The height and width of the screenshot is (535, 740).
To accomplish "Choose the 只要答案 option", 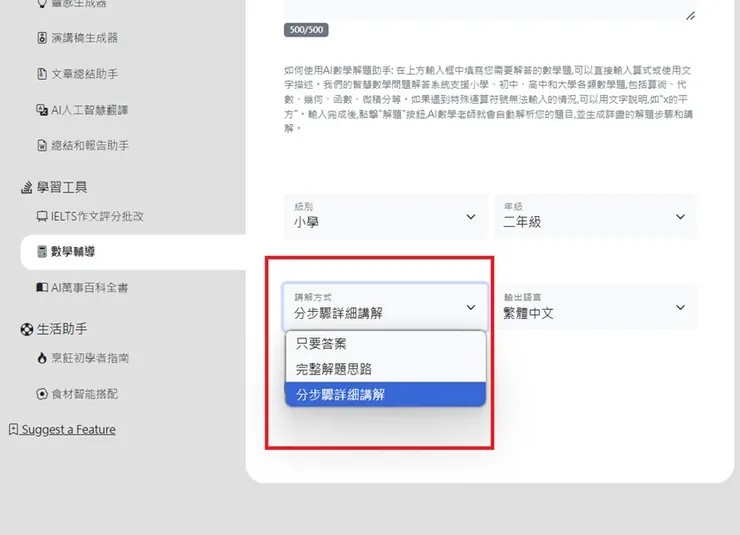I will coord(386,343).
